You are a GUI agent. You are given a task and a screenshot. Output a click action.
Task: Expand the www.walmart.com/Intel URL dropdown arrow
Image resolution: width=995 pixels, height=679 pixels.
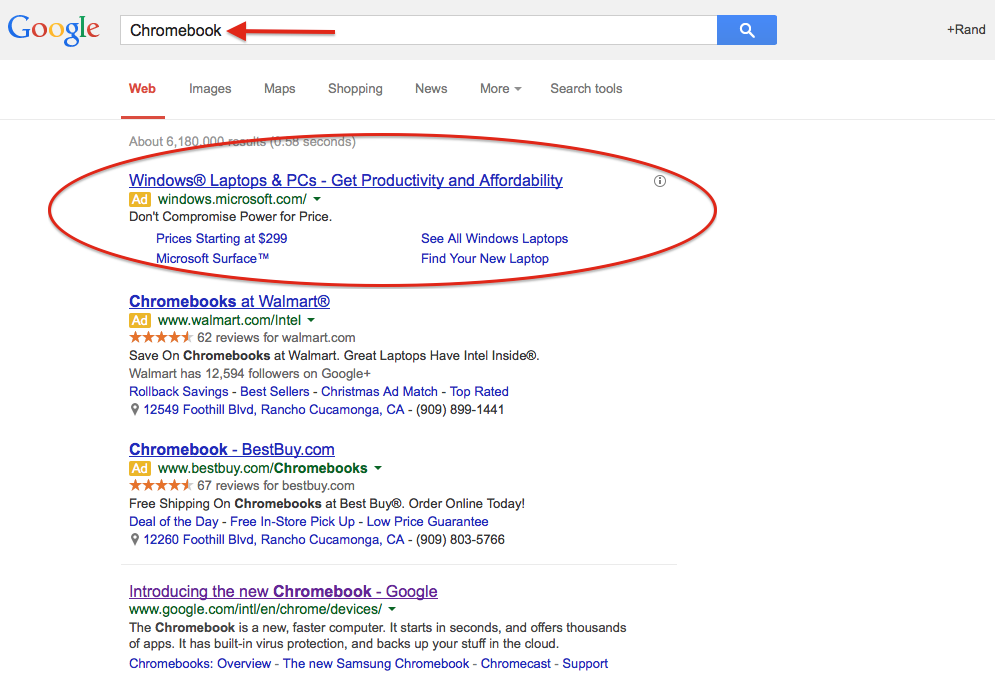311,320
